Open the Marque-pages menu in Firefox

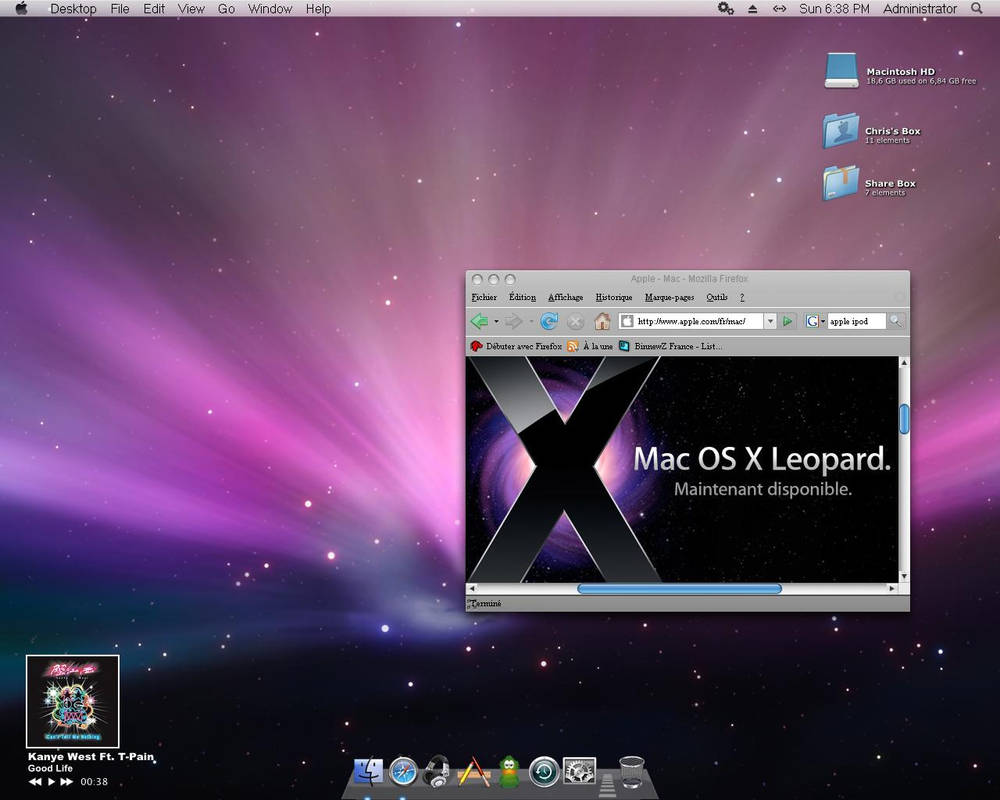point(670,297)
